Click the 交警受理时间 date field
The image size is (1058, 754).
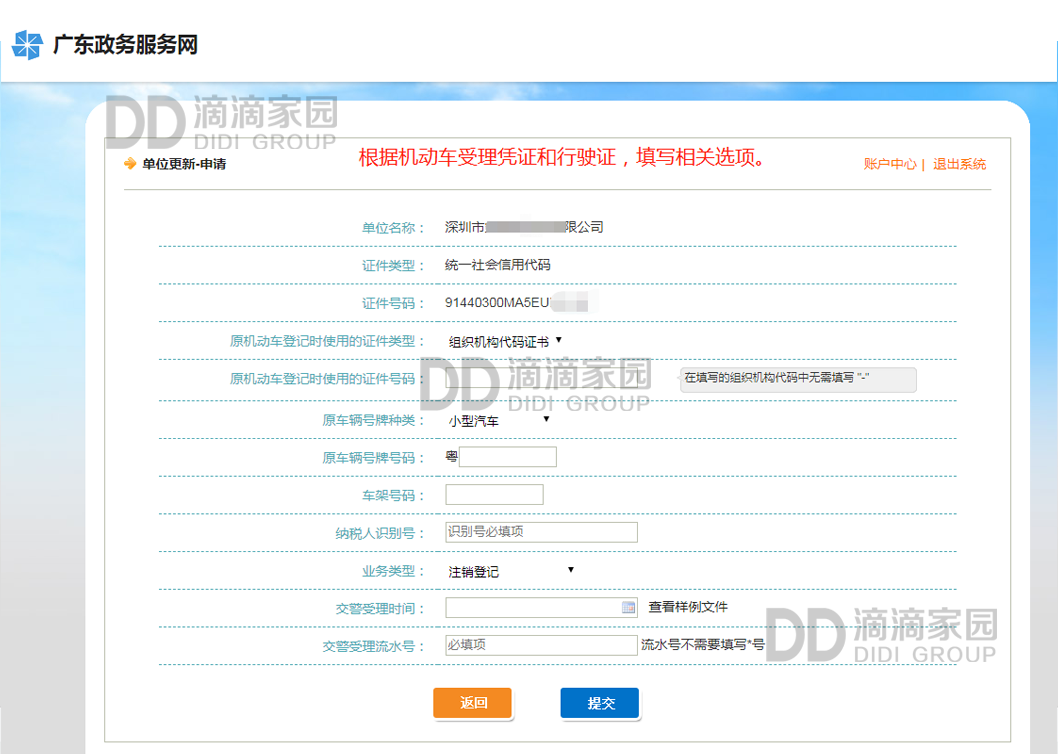click(541, 608)
